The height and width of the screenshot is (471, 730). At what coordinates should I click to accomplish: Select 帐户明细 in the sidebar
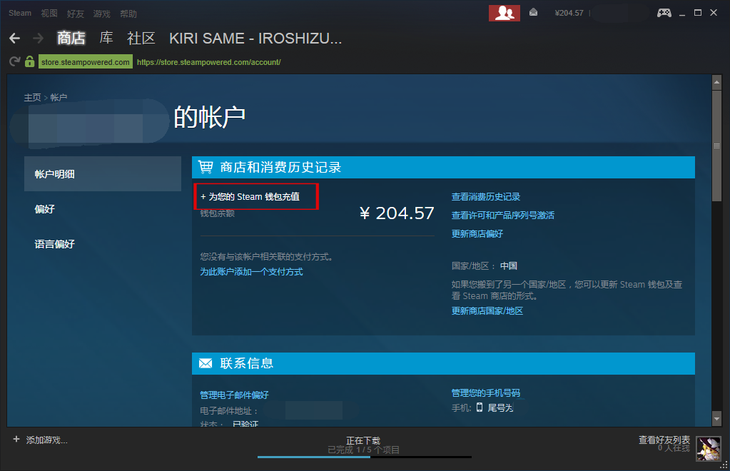click(x=102, y=174)
